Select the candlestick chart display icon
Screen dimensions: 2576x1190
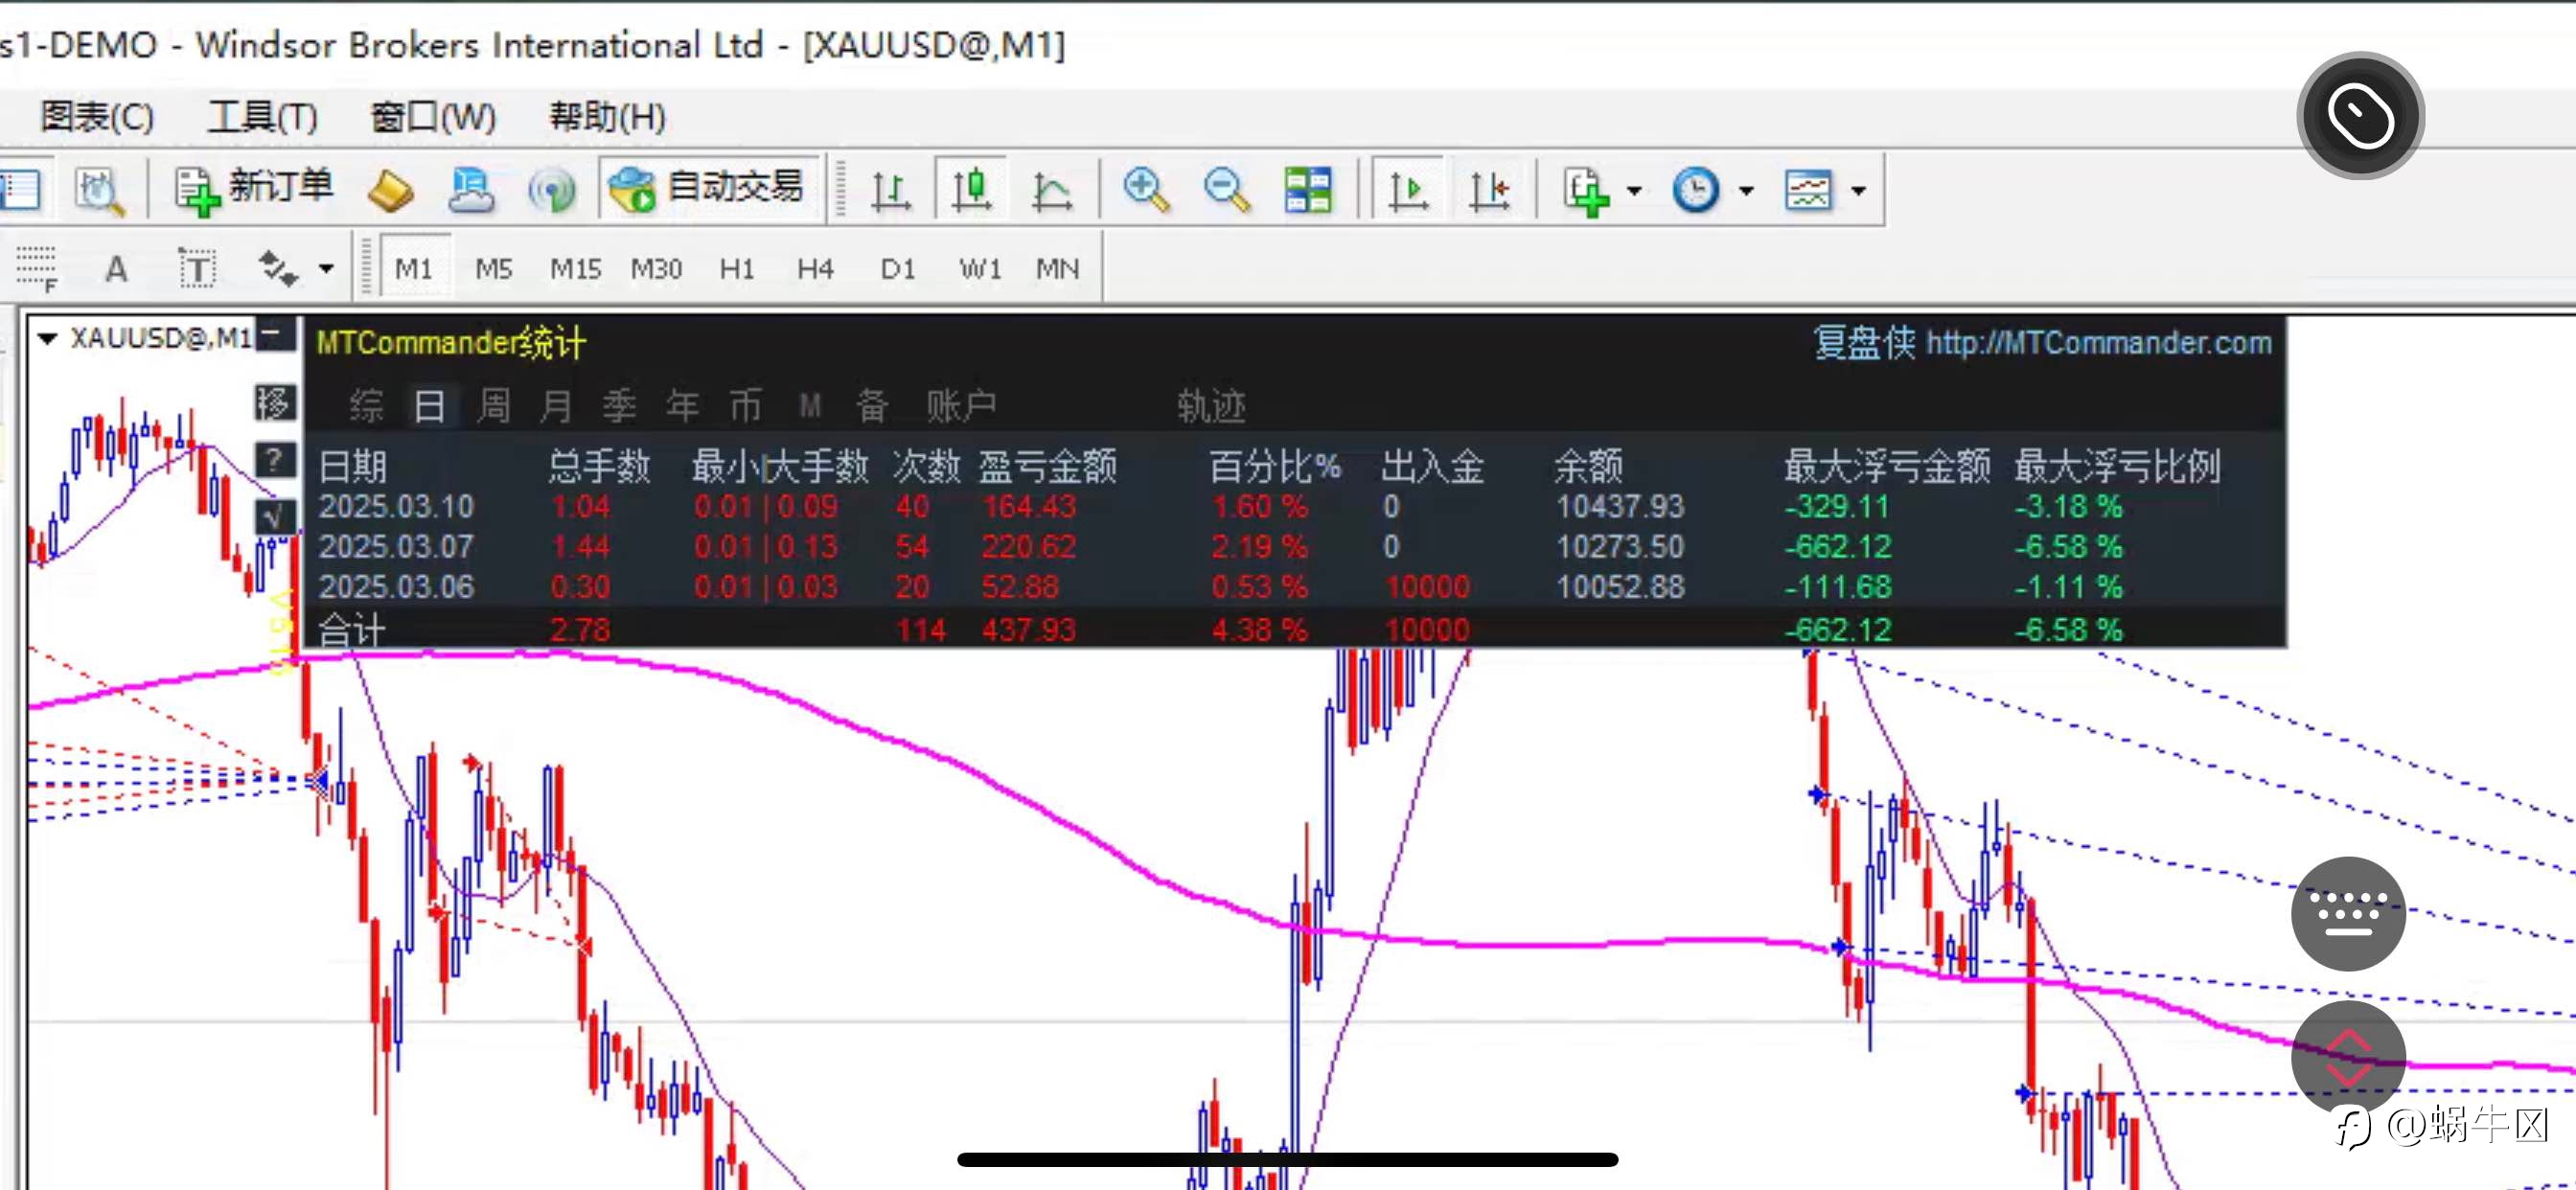point(971,190)
